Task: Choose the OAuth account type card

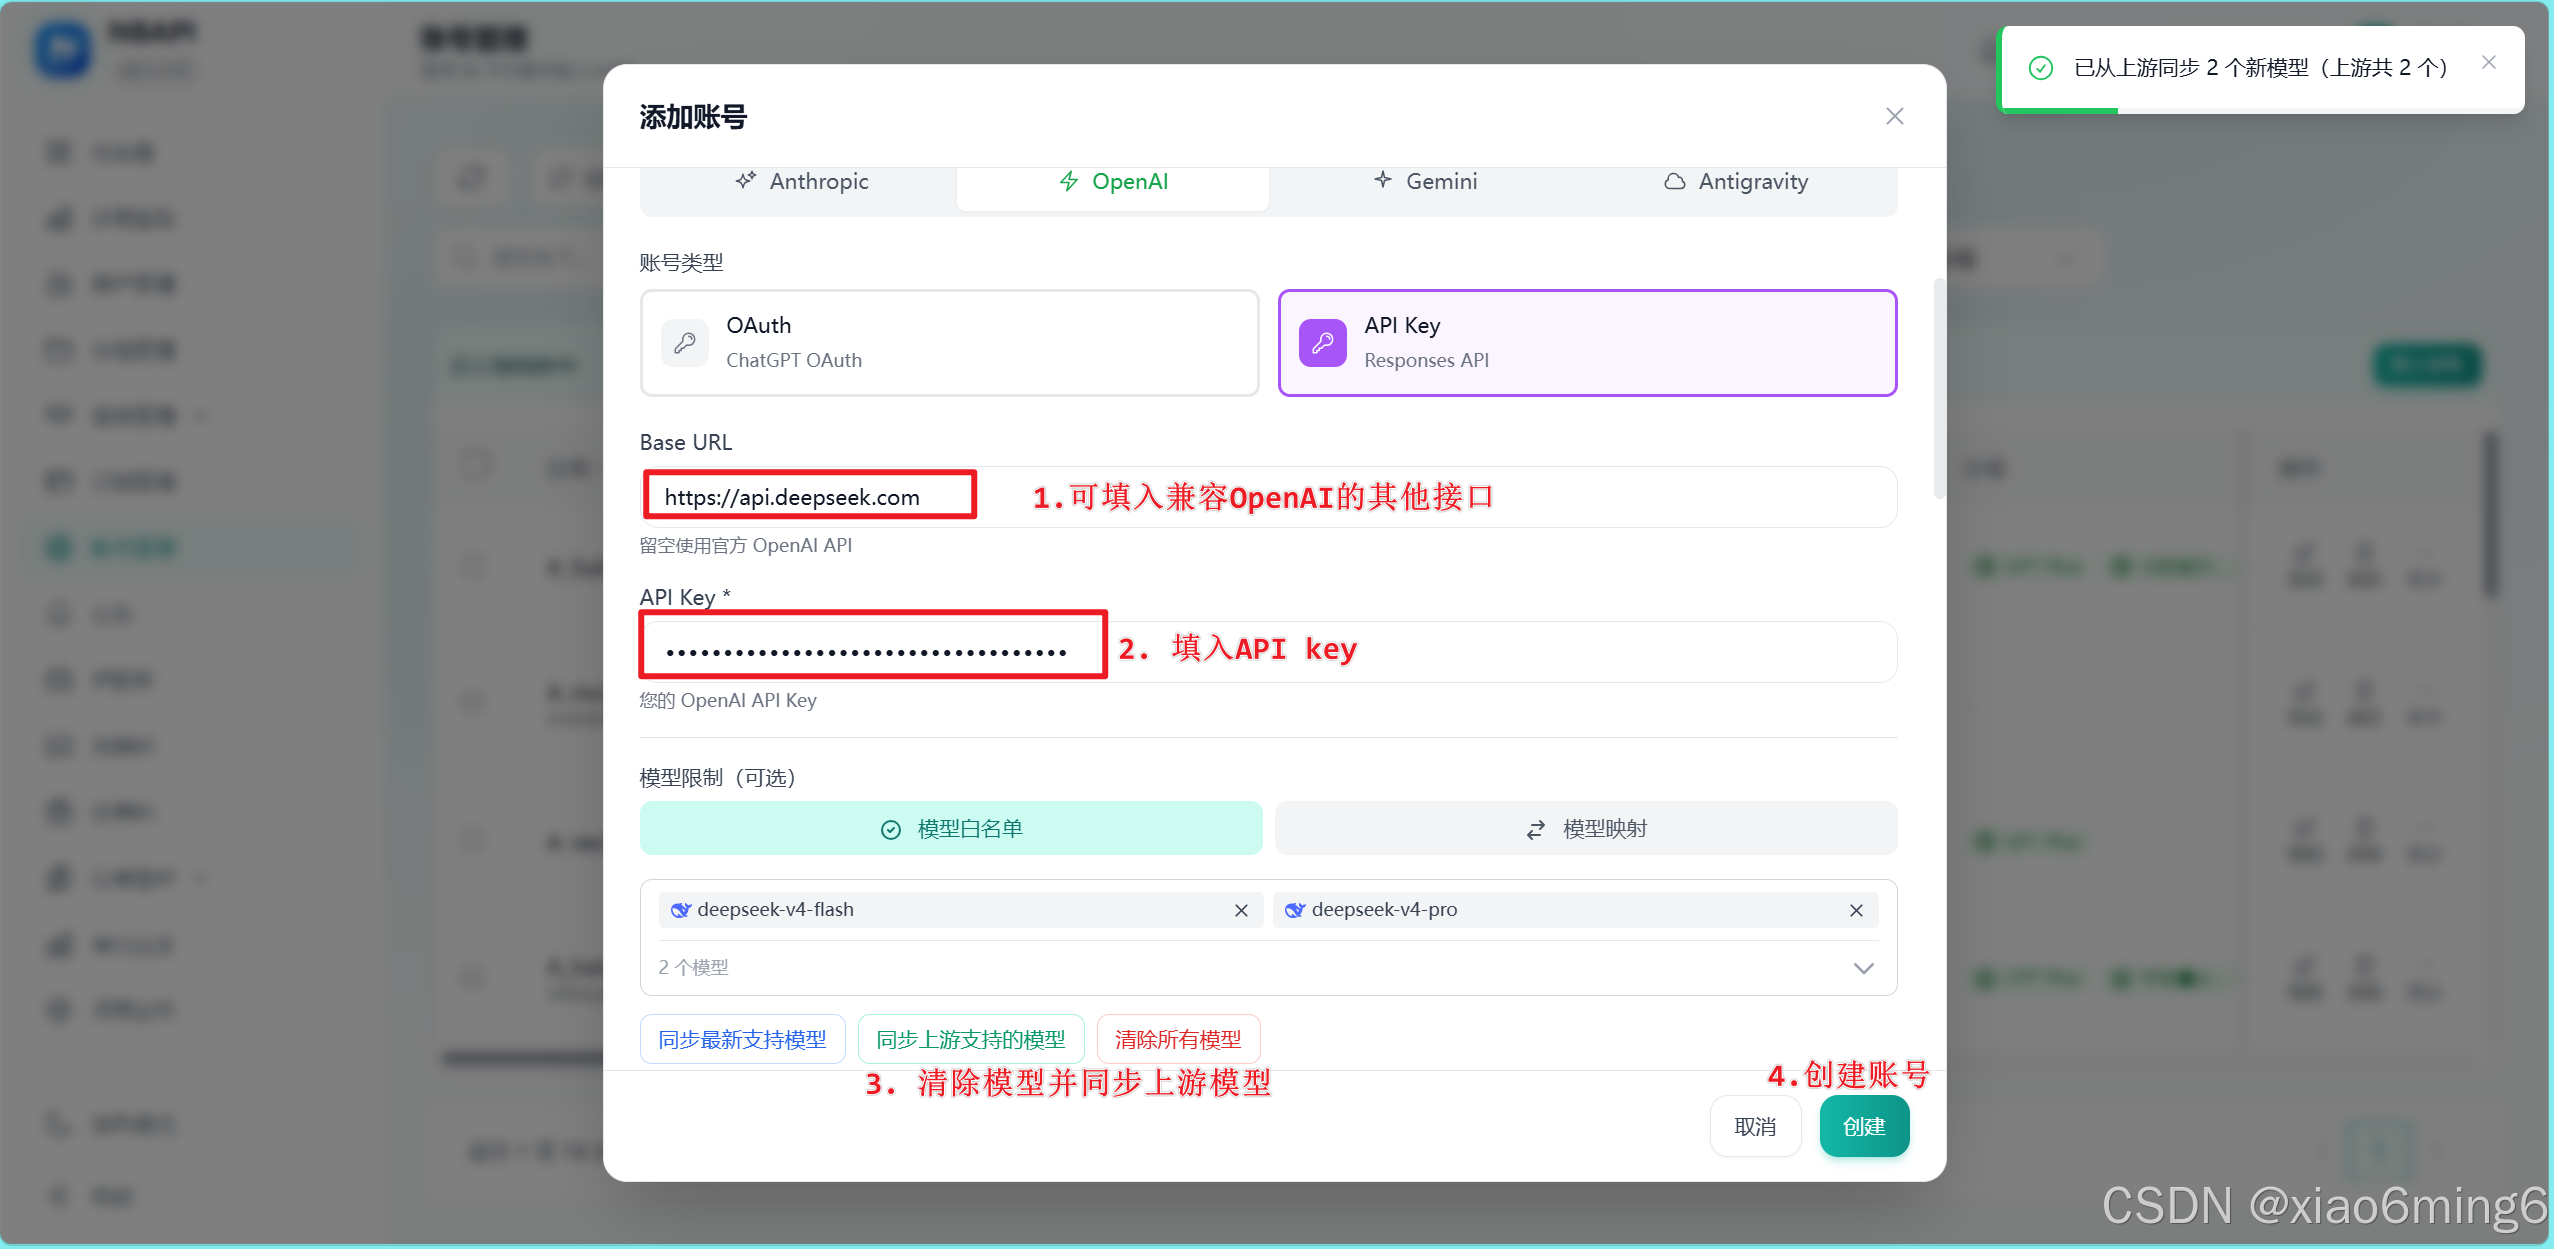Action: (x=949, y=343)
